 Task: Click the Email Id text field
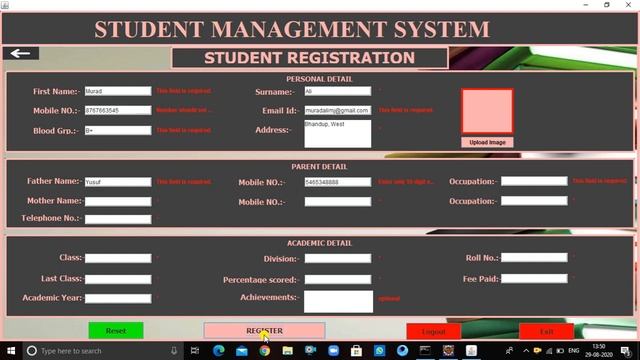pyautogui.click(x=338, y=110)
